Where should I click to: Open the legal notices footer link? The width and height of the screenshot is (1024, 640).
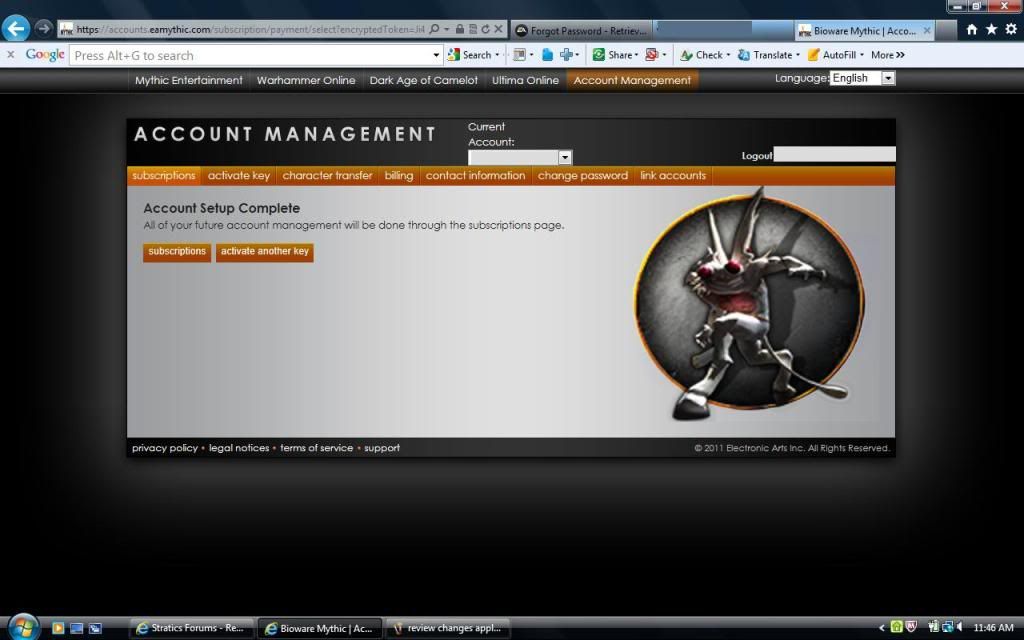(x=239, y=448)
